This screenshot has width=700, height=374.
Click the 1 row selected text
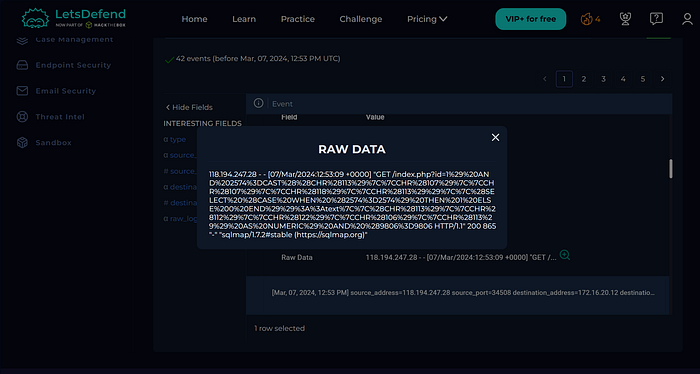[x=279, y=328]
